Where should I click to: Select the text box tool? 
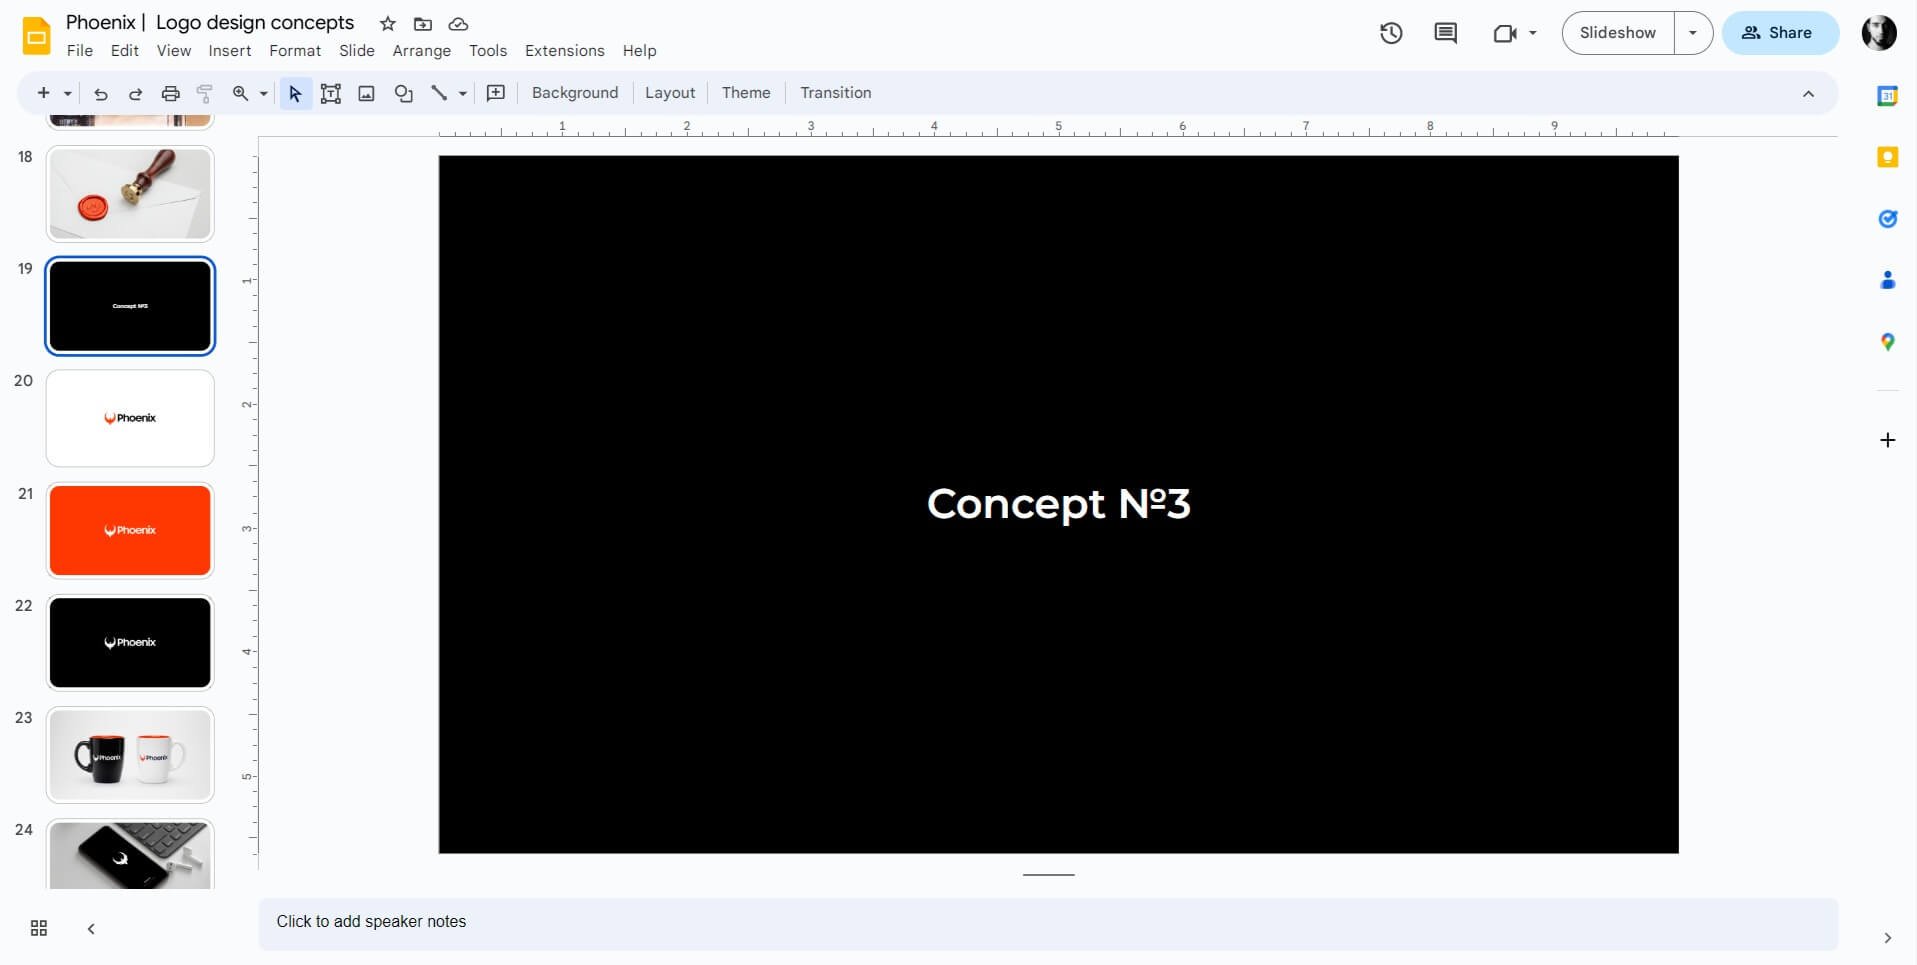pos(331,93)
